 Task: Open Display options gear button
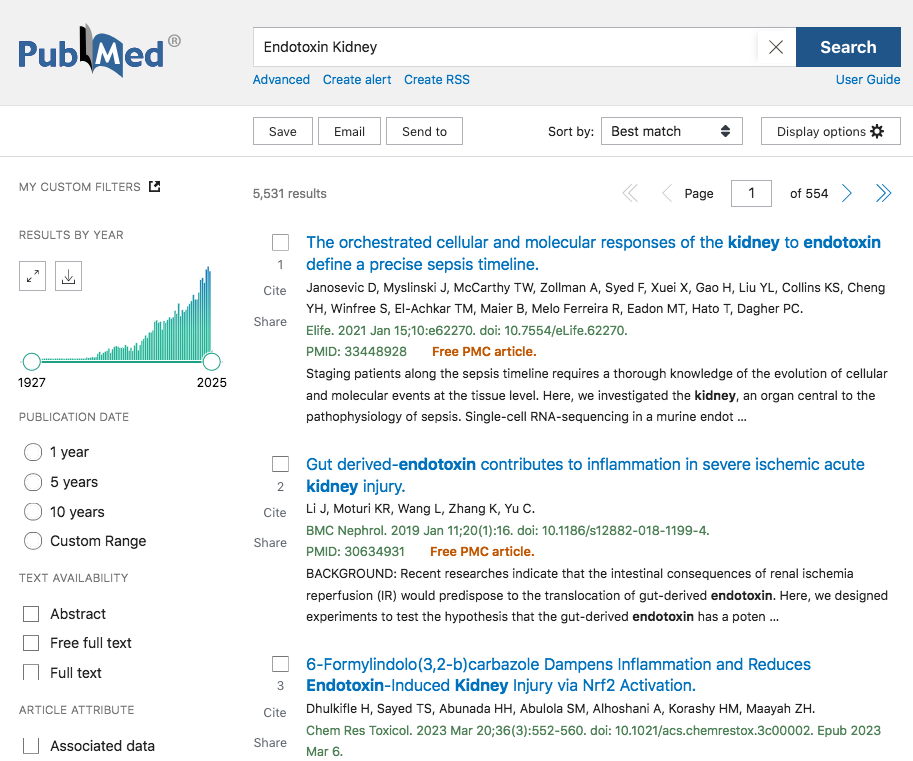click(830, 132)
